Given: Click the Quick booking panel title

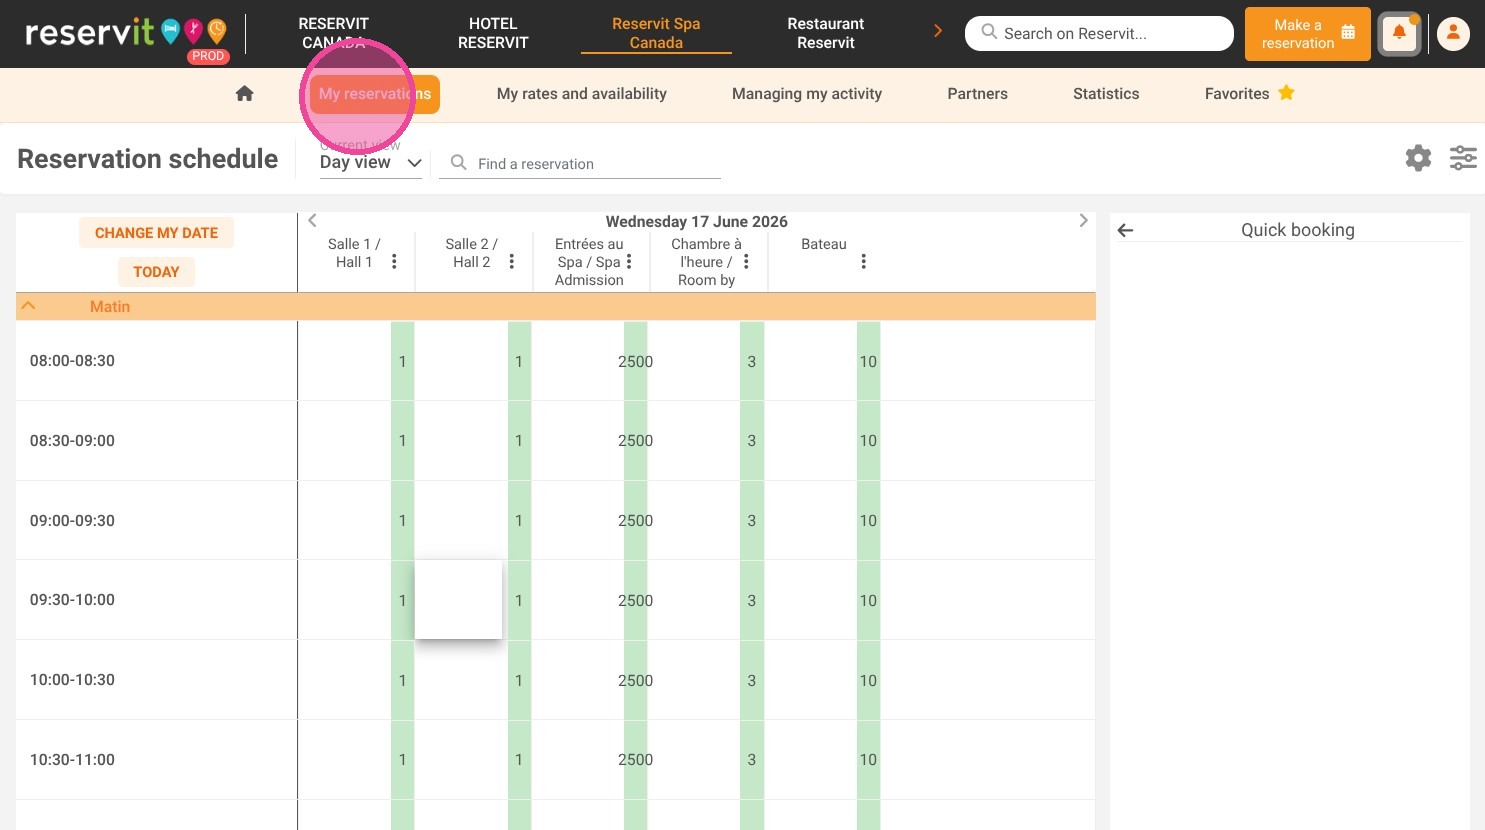Looking at the screenshot, I should click(x=1298, y=230).
